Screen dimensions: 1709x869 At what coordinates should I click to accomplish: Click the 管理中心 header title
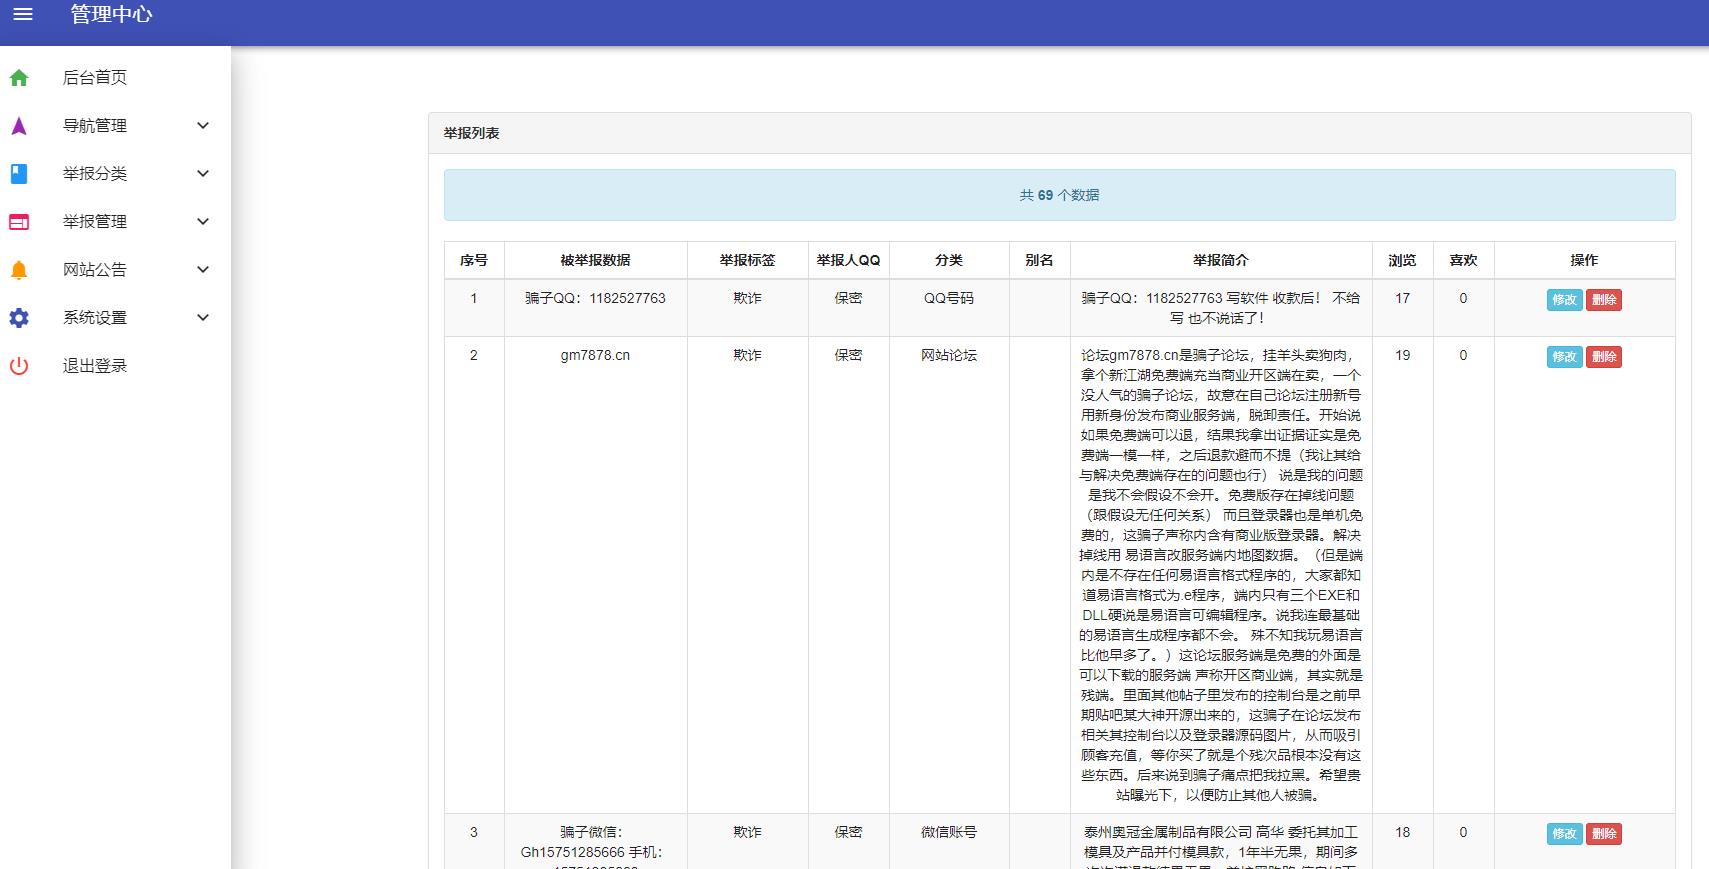pyautogui.click(x=111, y=14)
